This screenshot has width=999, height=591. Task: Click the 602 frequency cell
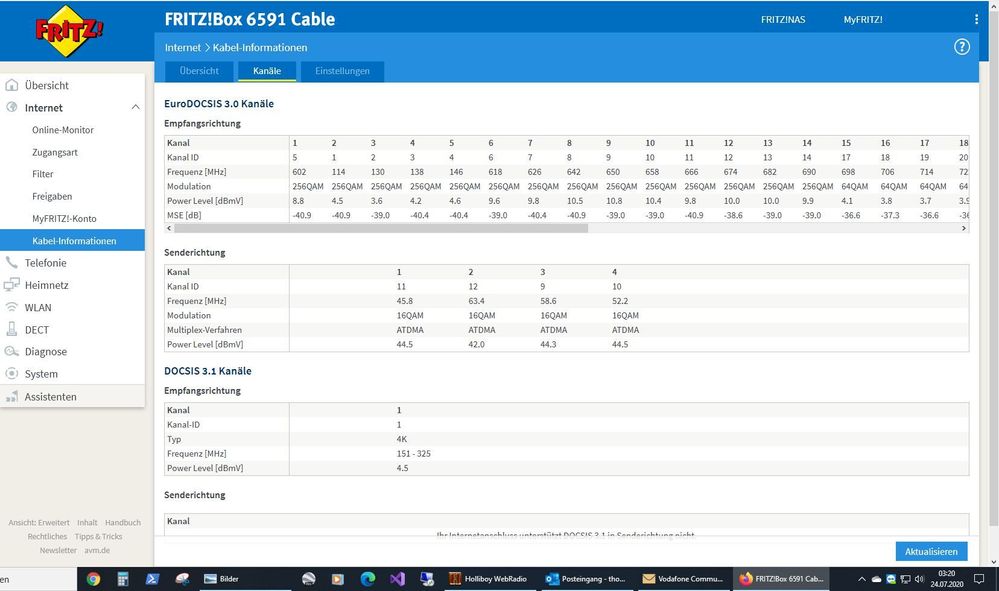coord(299,172)
